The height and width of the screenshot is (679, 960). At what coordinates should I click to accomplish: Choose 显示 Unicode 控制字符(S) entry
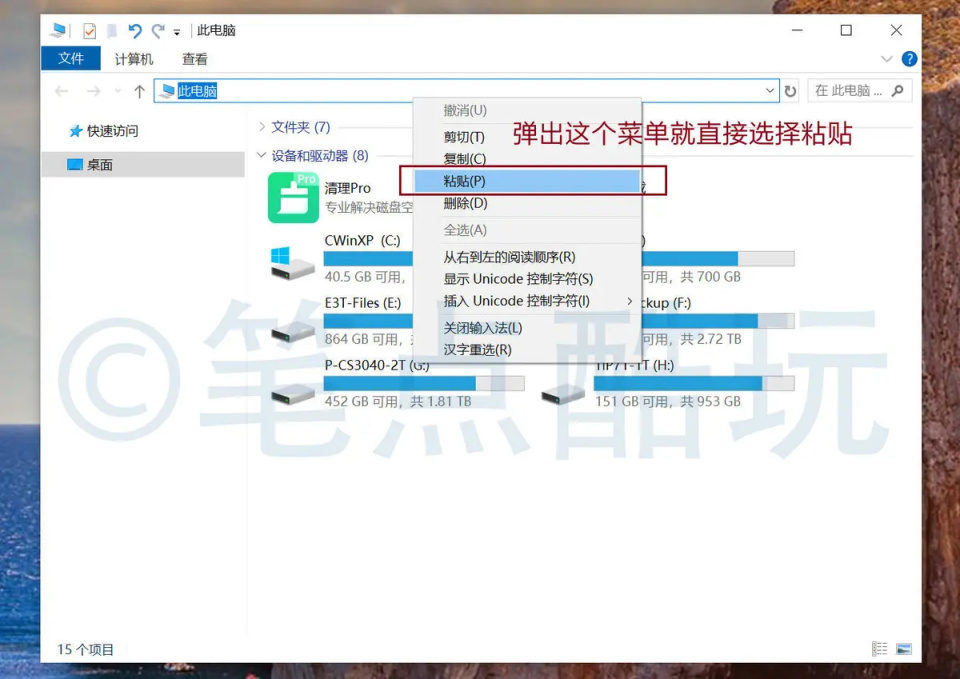point(528,279)
